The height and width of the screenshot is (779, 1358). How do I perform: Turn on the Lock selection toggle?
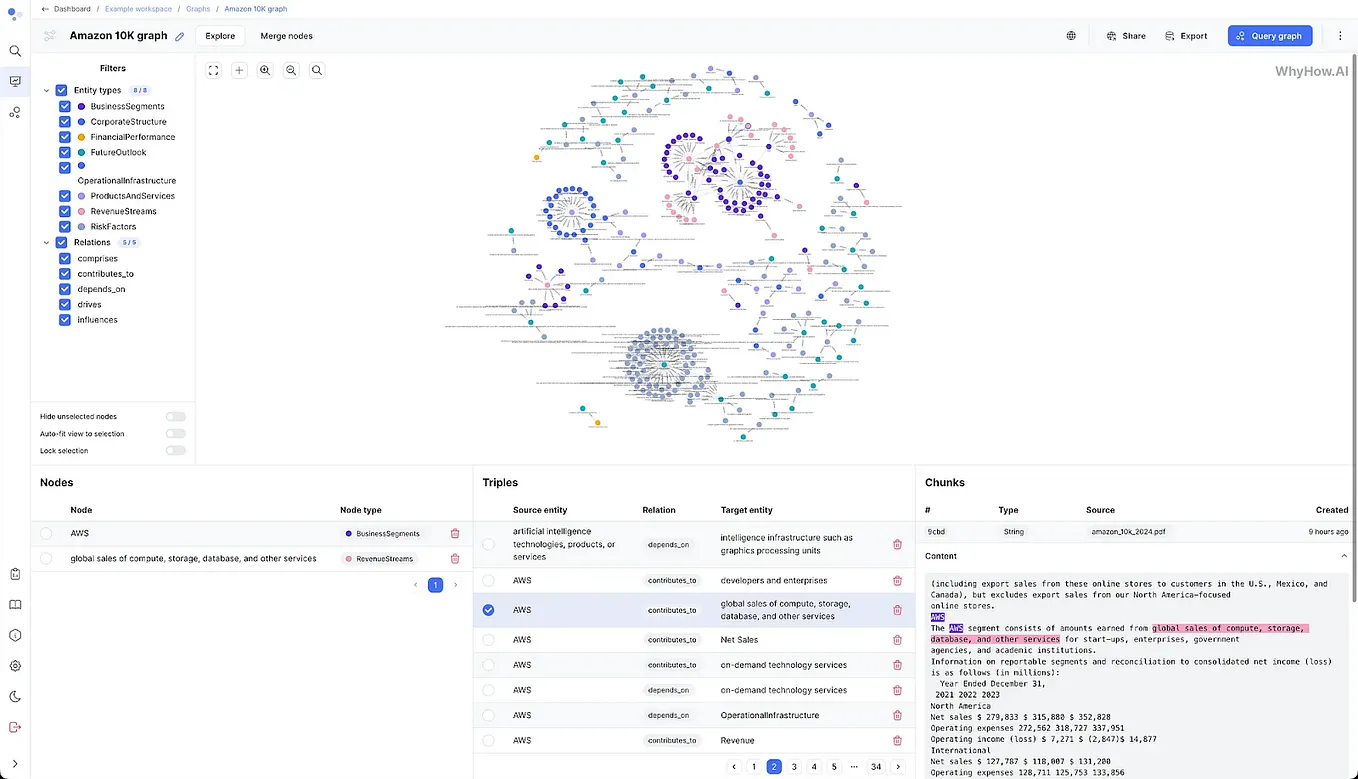175,450
